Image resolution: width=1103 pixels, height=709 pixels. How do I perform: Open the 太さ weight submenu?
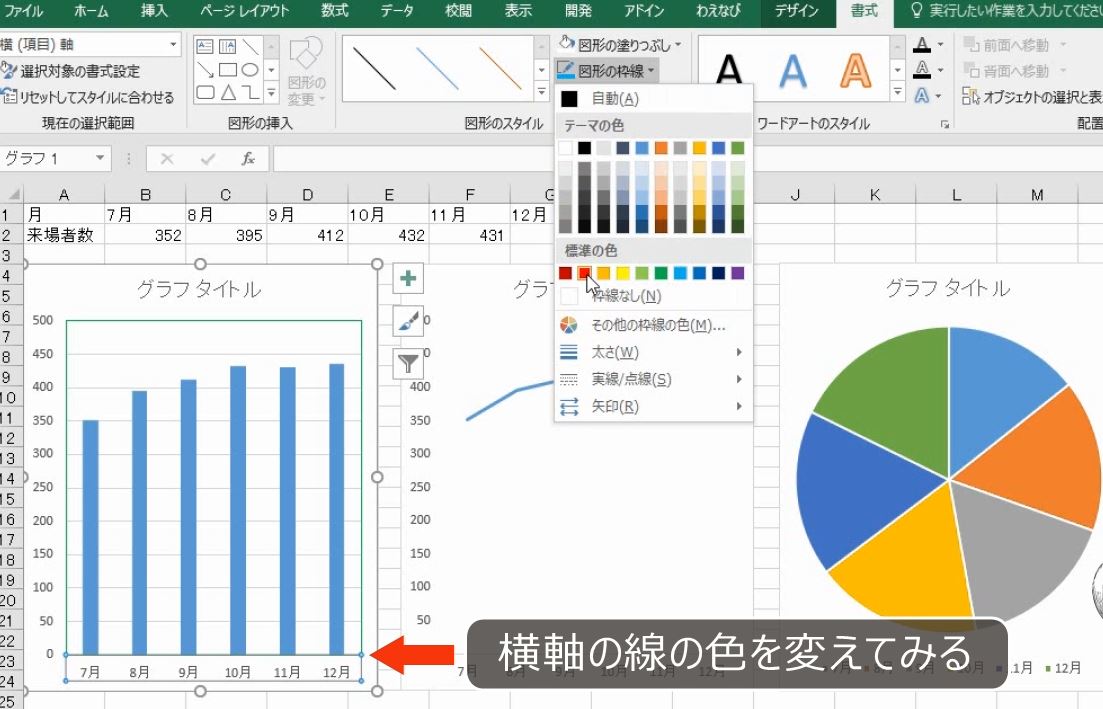click(x=653, y=352)
